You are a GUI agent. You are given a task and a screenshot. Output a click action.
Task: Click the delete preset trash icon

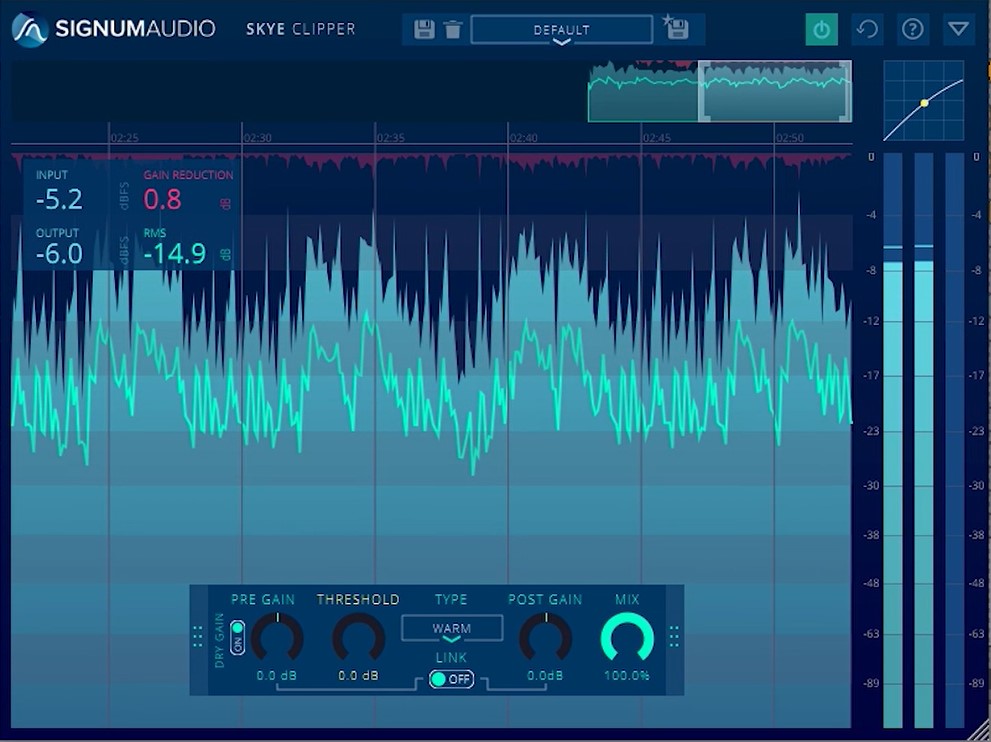pyautogui.click(x=454, y=29)
